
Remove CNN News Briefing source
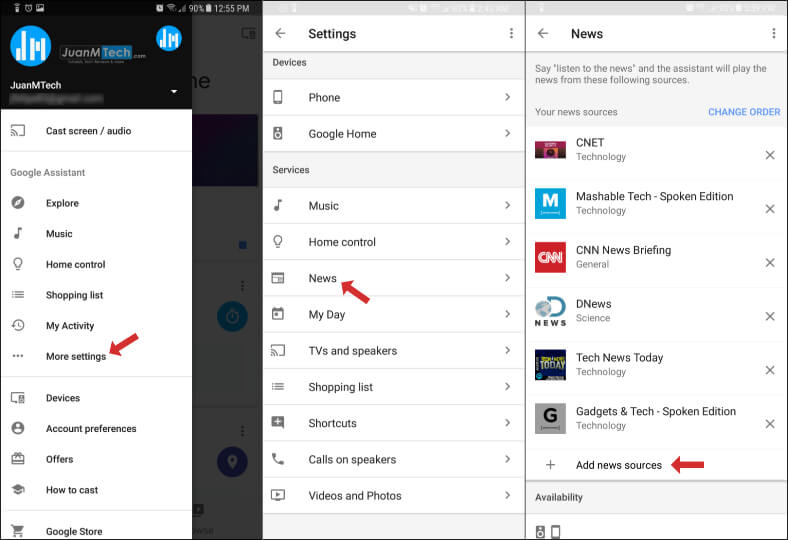point(770,263)
